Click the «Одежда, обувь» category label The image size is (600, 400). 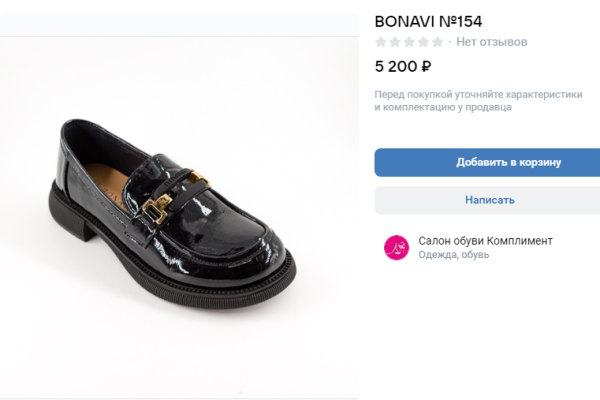pos(451,256)
